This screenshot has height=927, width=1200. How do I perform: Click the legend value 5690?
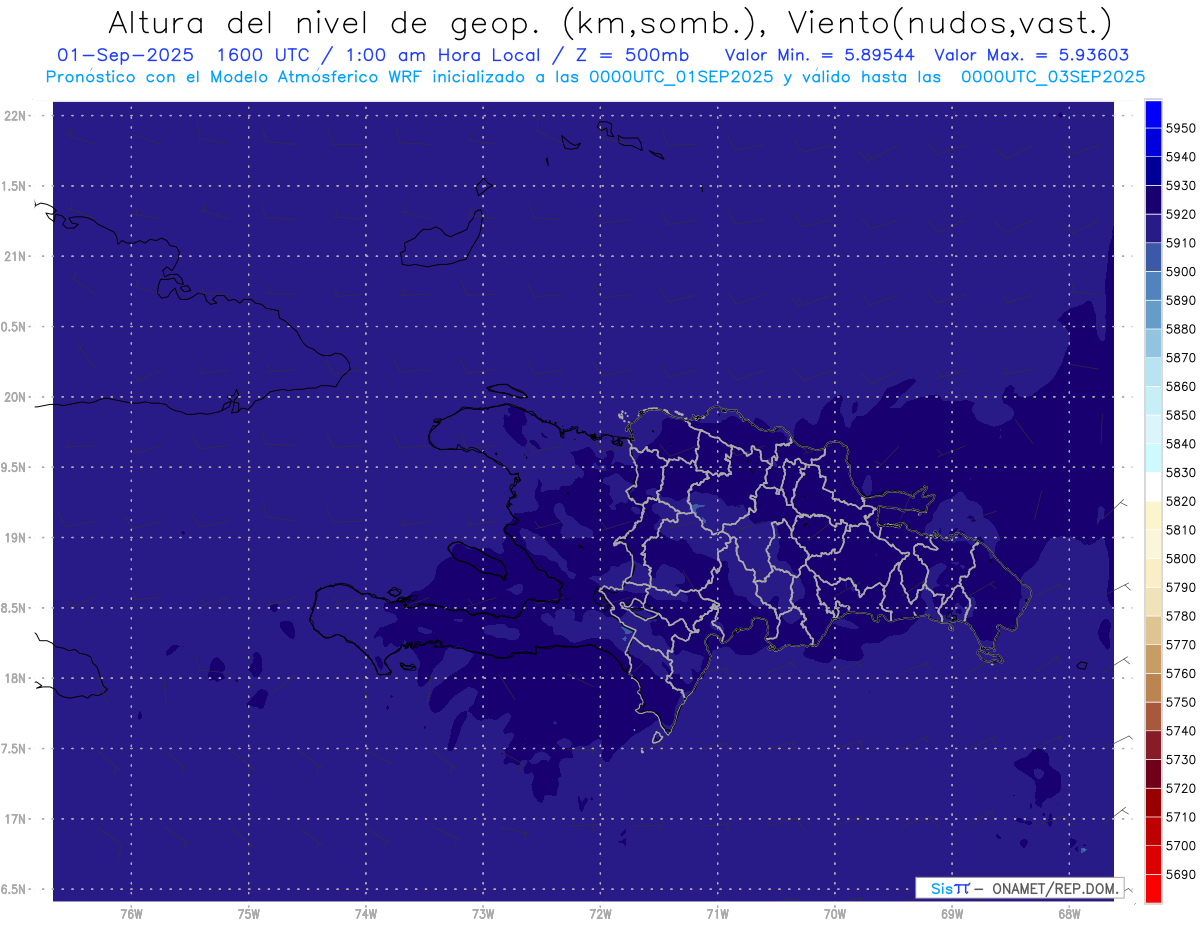(1181, 874)
